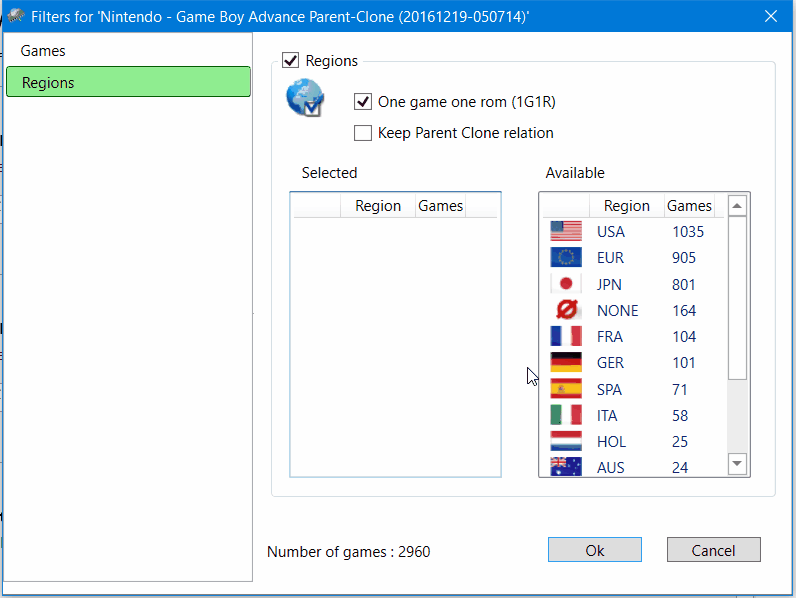Select the NONE region text
The width and height of the screenshot is (796, 598).
point(617,310)
